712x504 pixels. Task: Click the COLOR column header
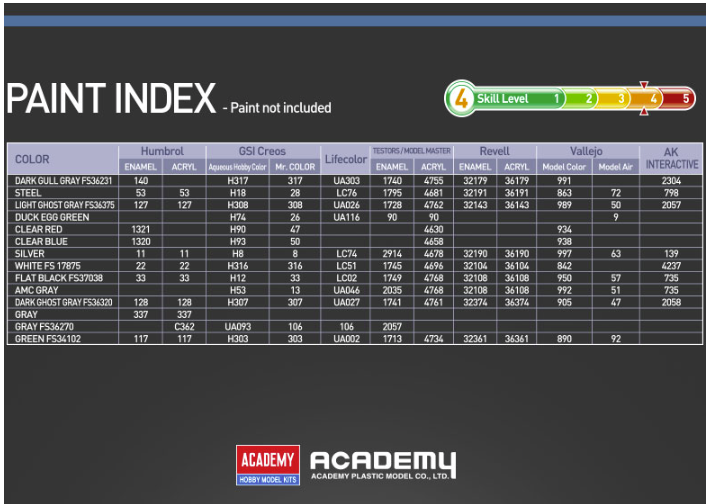pos(32,159)
